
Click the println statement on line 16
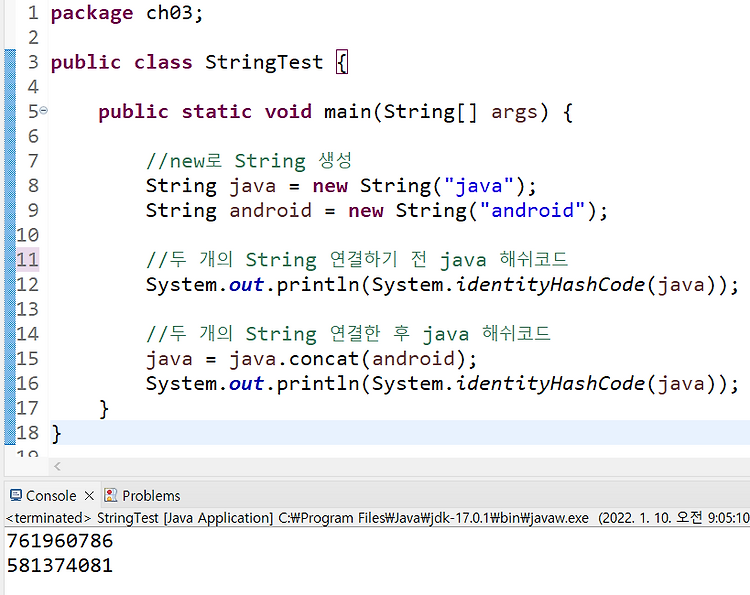(x=442, y=384)
